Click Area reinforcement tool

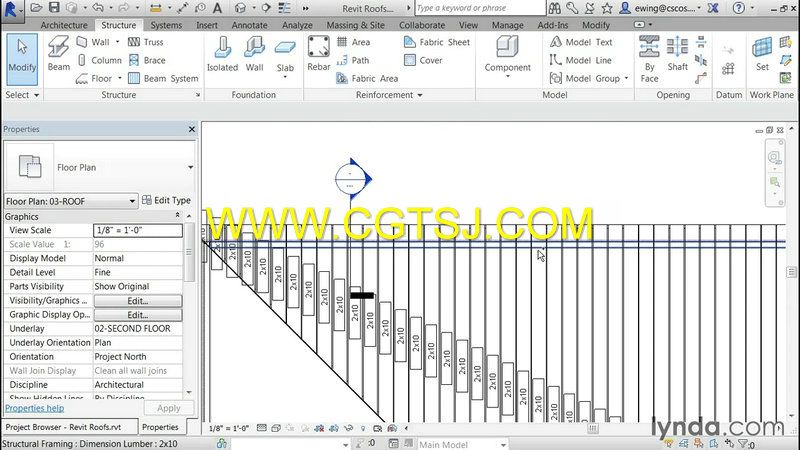pos(353,42)
